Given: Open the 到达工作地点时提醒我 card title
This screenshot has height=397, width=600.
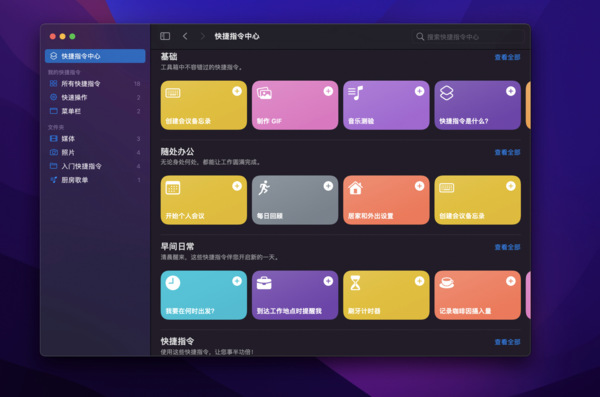Looking at the screenshot, I should (289, 311).
